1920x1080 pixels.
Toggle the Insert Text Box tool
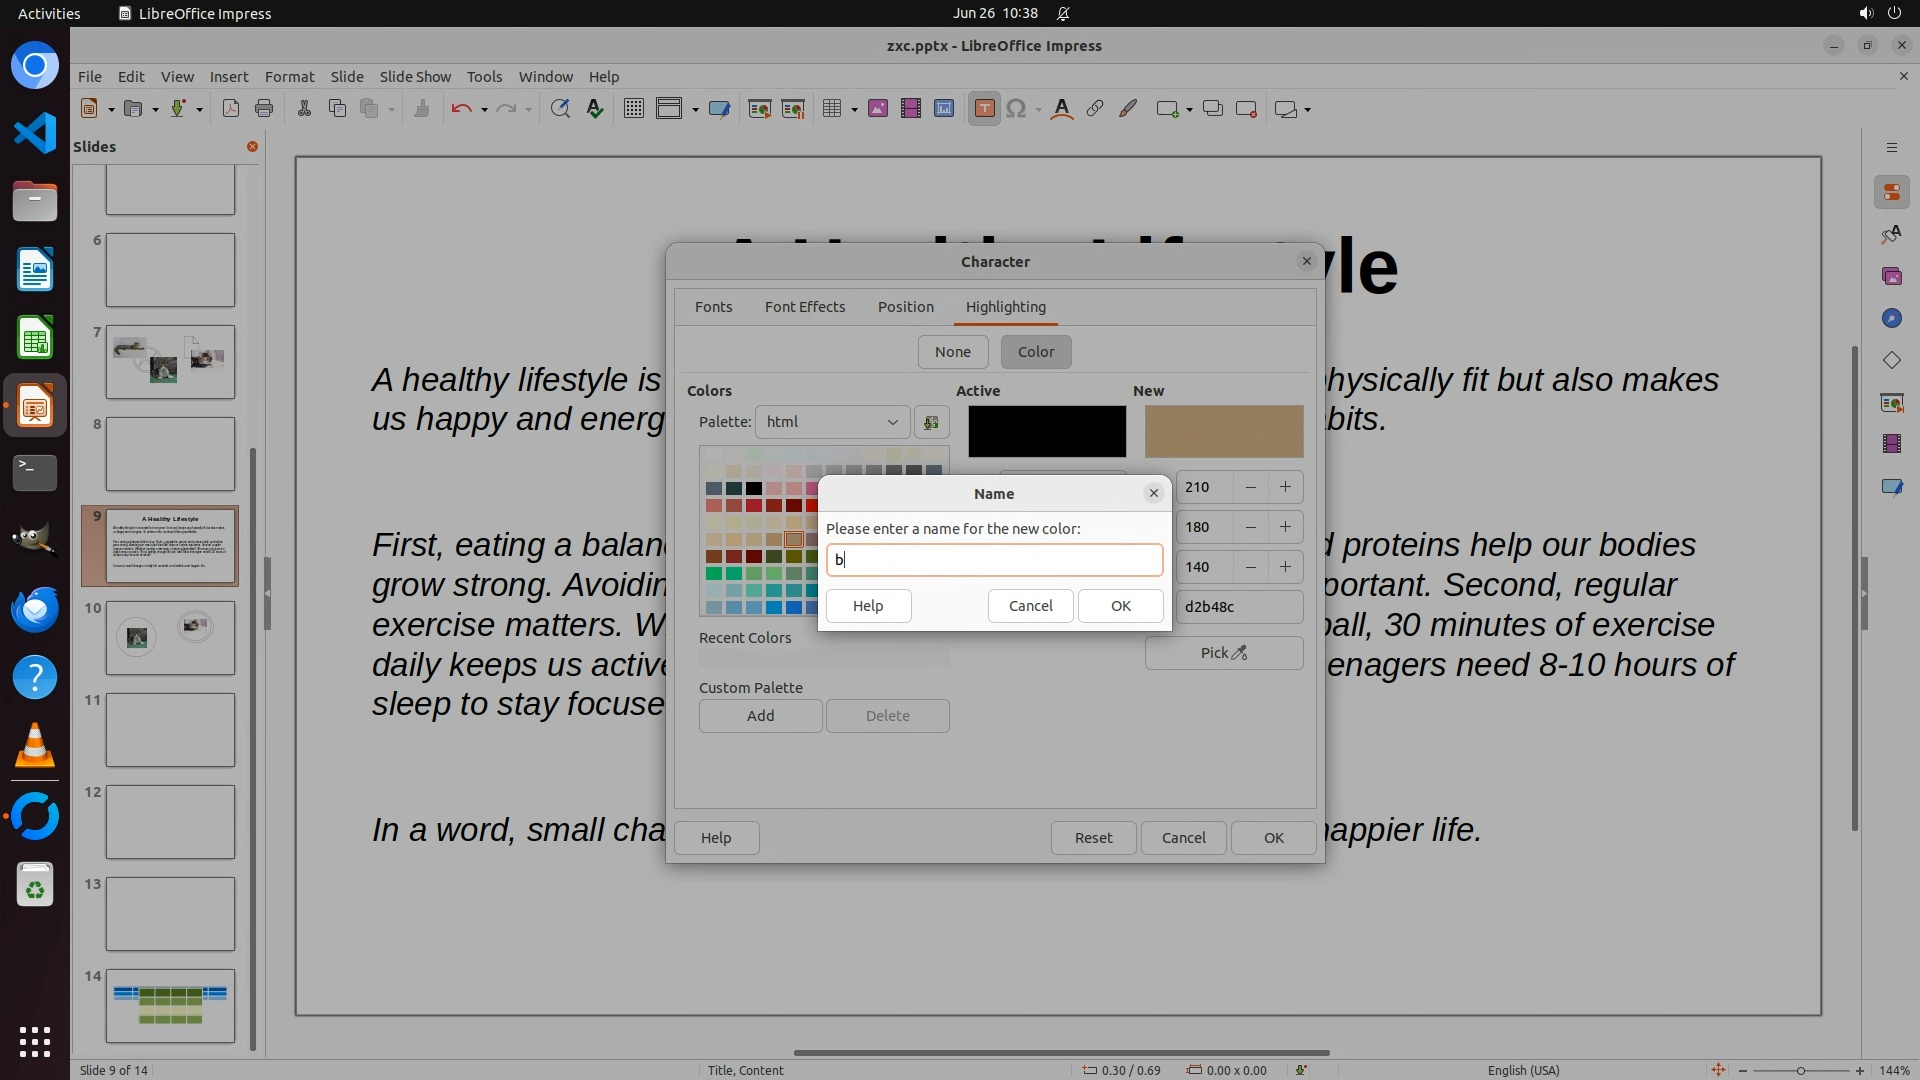[984, 109]
